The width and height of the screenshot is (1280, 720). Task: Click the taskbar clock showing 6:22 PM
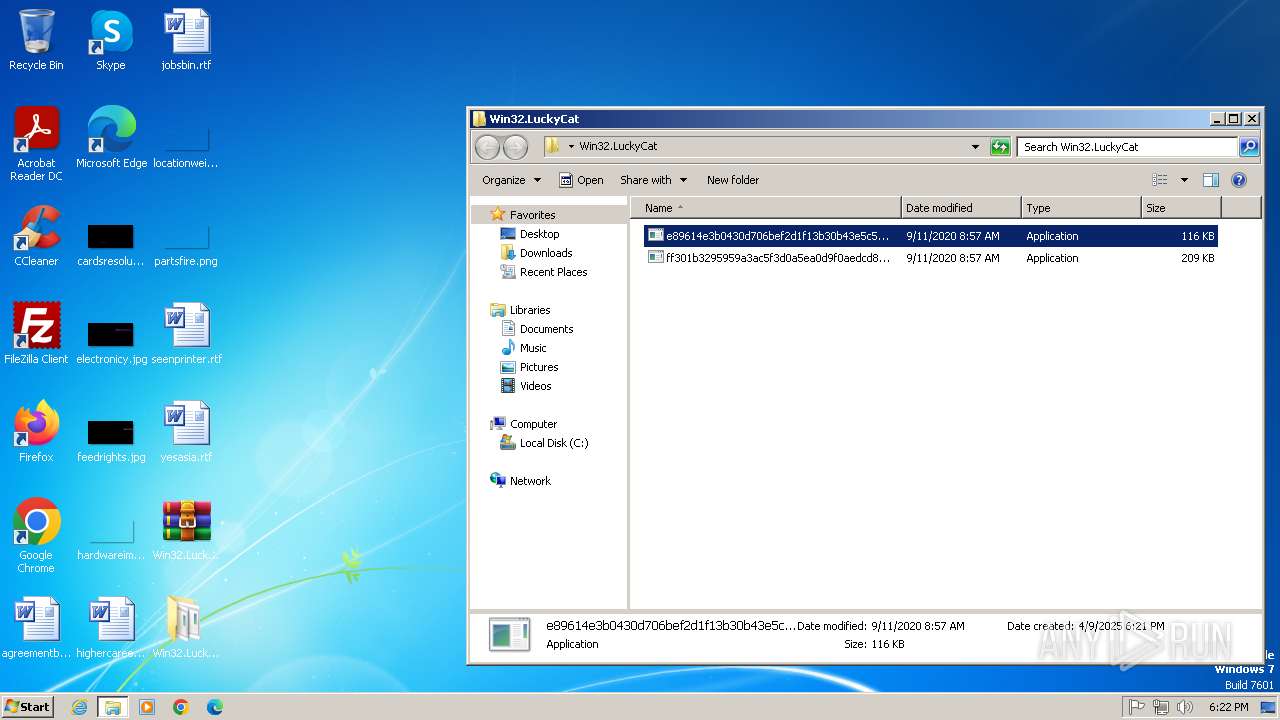tap(1228, 707)
